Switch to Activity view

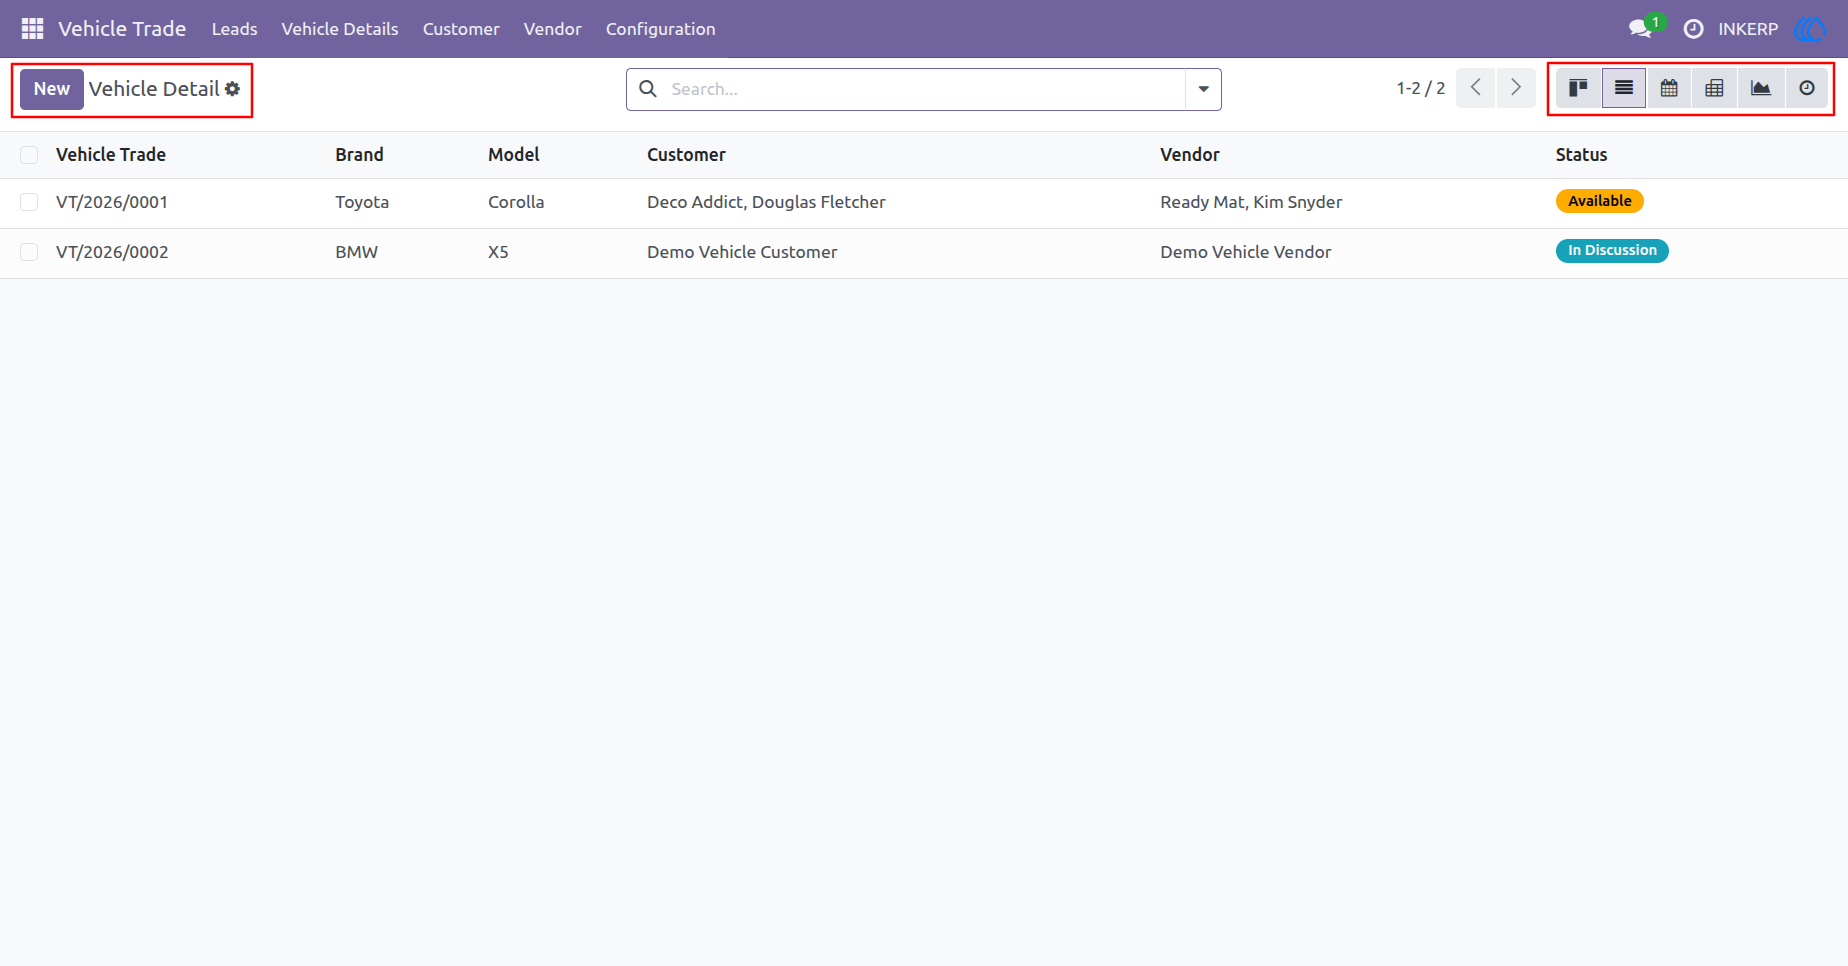(1806, 89)
